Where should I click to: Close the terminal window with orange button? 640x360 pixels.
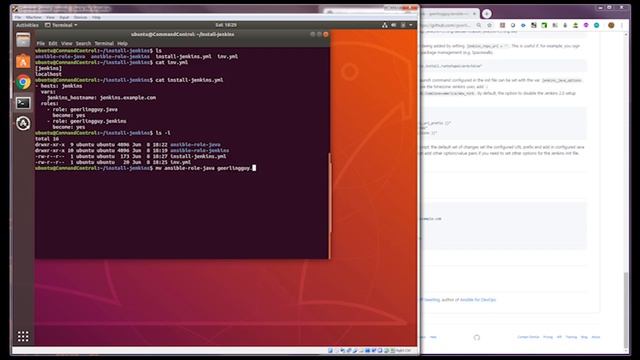pos(326,34)
